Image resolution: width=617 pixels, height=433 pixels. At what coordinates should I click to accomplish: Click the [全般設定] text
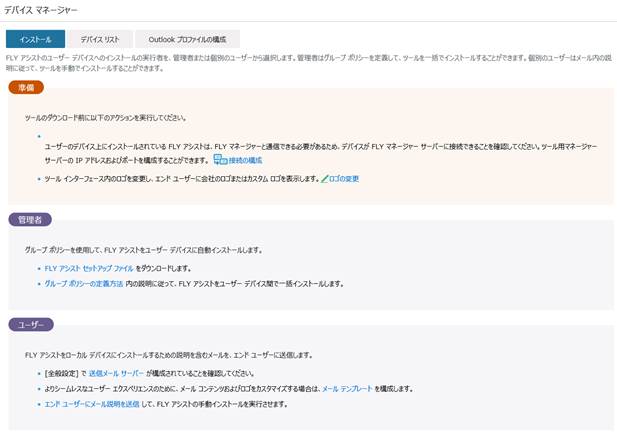coord(62,373)
